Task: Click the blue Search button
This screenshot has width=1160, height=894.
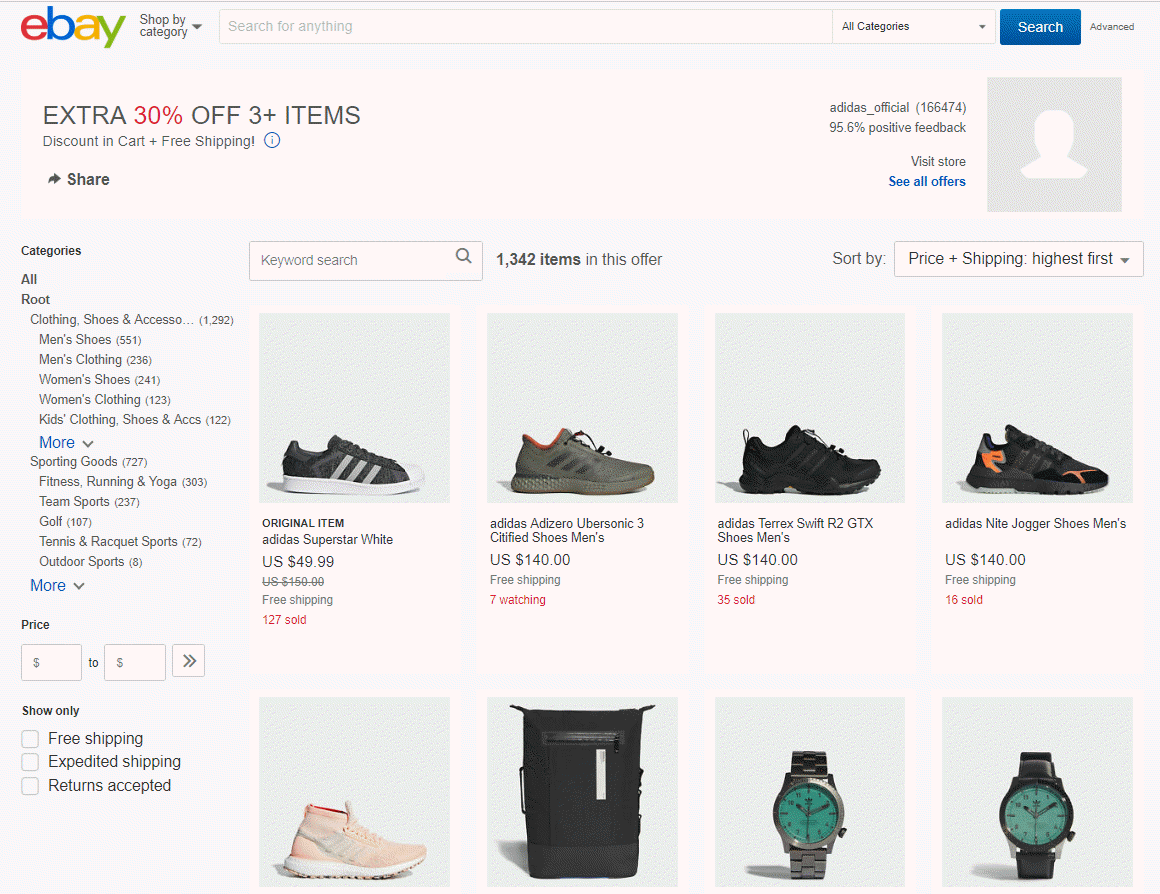Action: pyautogui.click(x=1040, y=27)
